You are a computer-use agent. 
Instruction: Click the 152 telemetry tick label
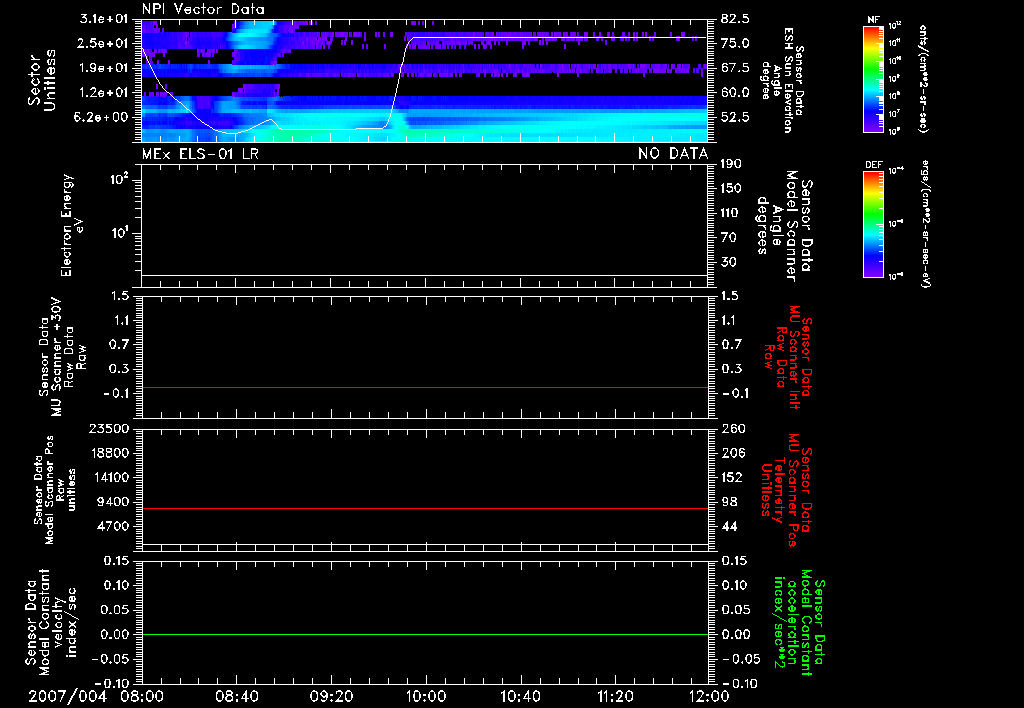click(x=731, y=477)
